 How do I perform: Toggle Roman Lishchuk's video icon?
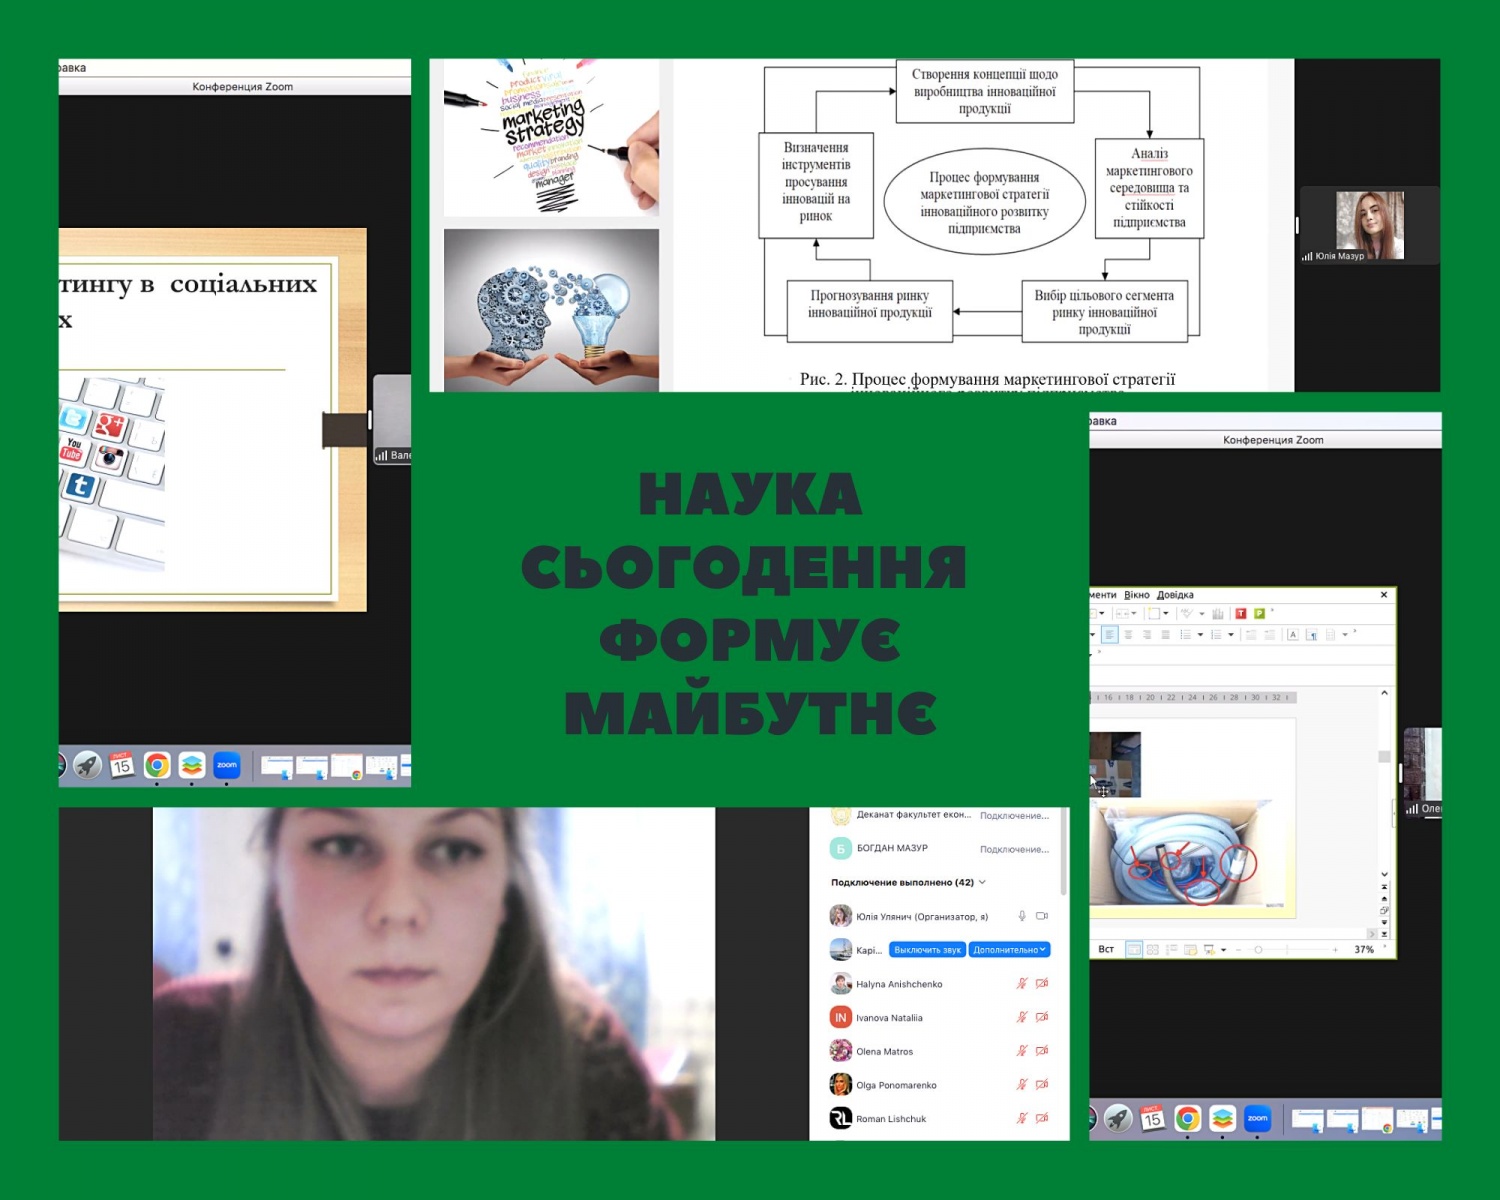click(1042, 1118)
